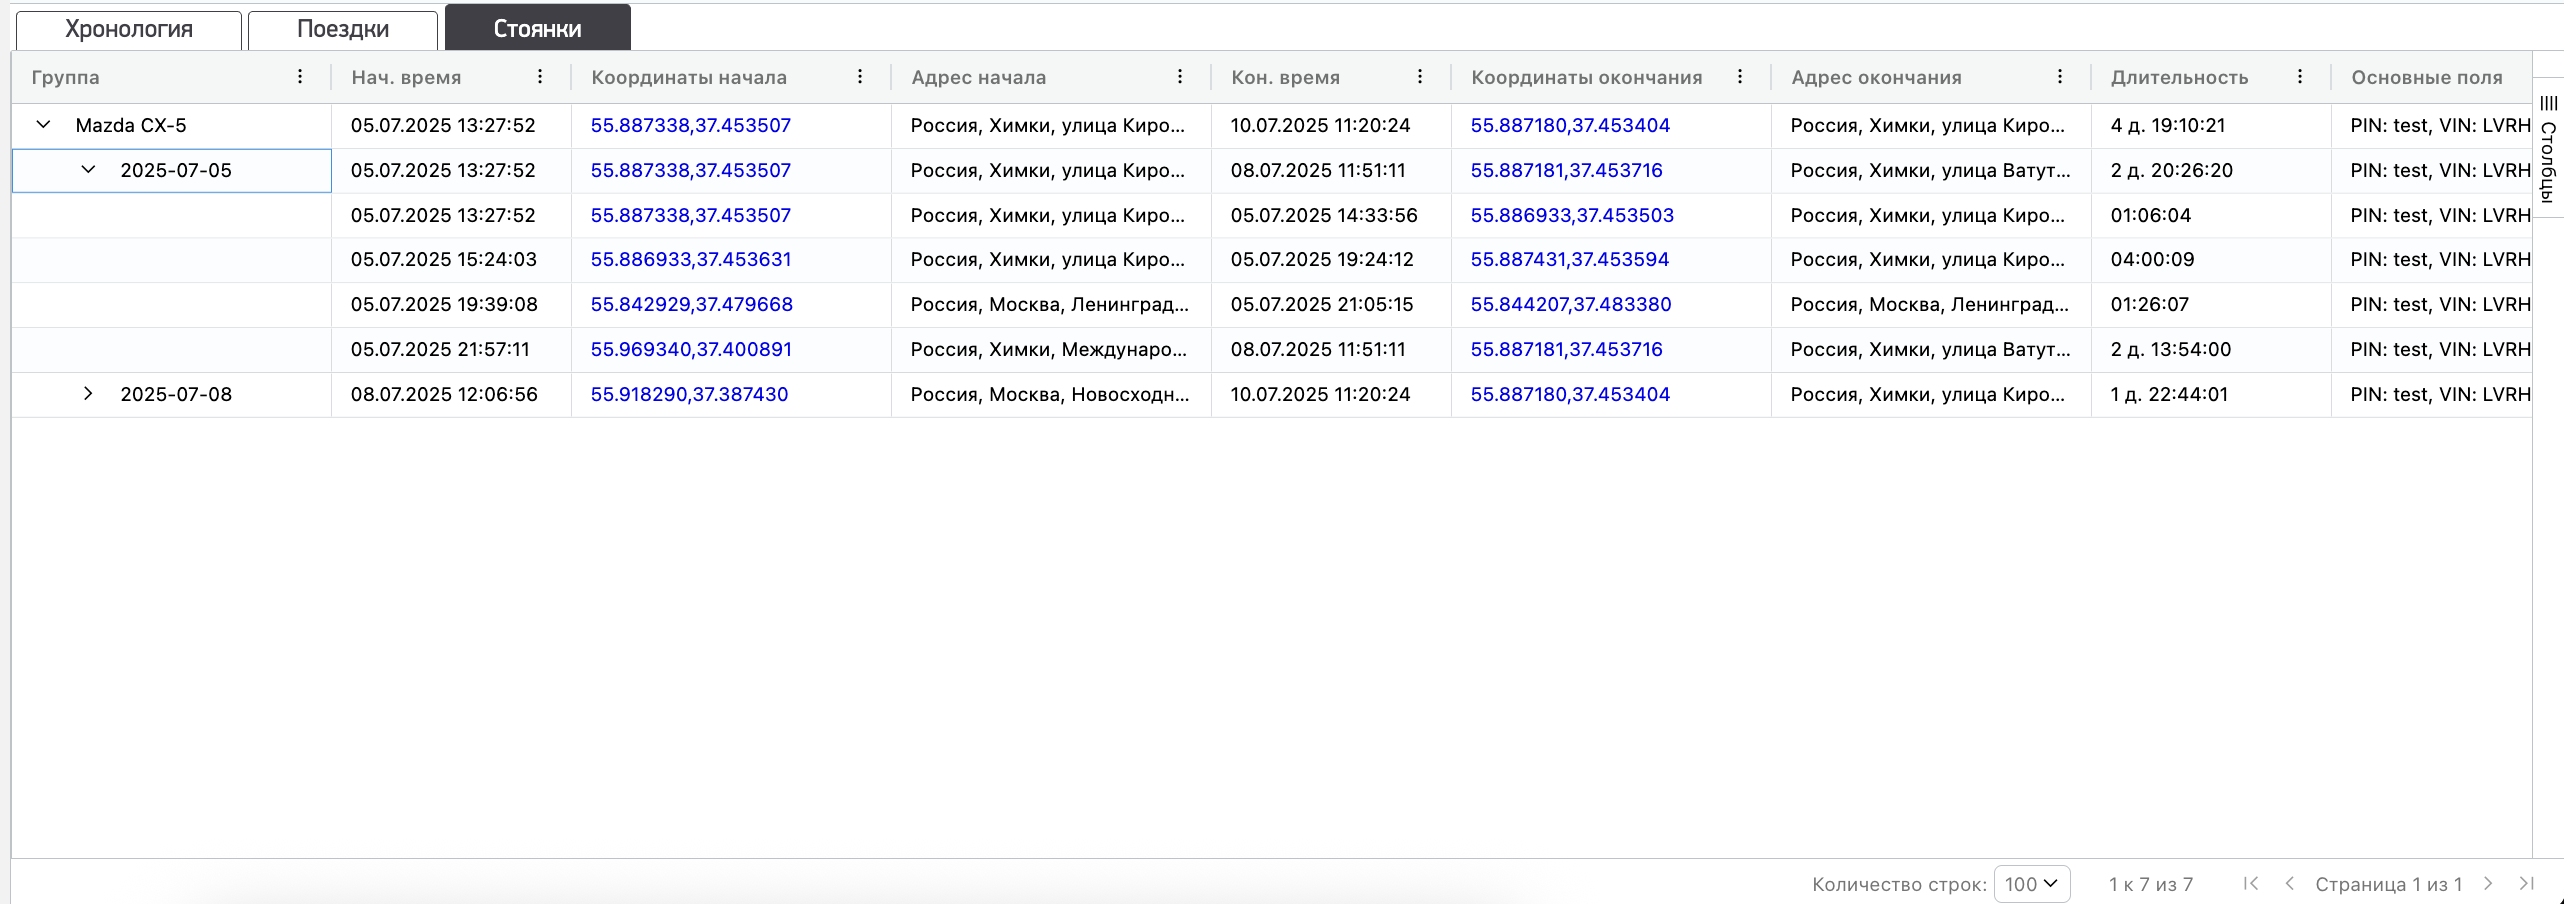The width and height of the screenshot is (2564, 904).
Task: Select the 2025-07-08 group label
Action: pos(176,394)
